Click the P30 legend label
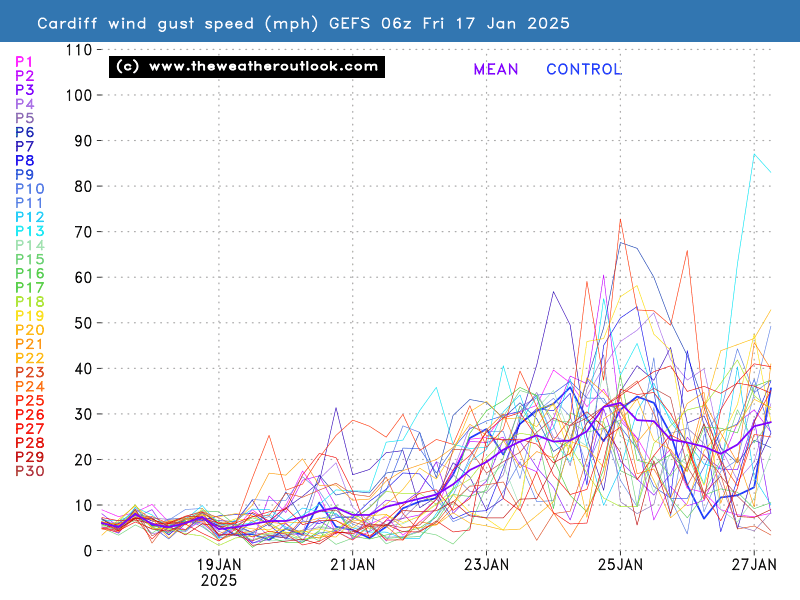This screenshot has width=800, height=600. (x=30, y=471)
